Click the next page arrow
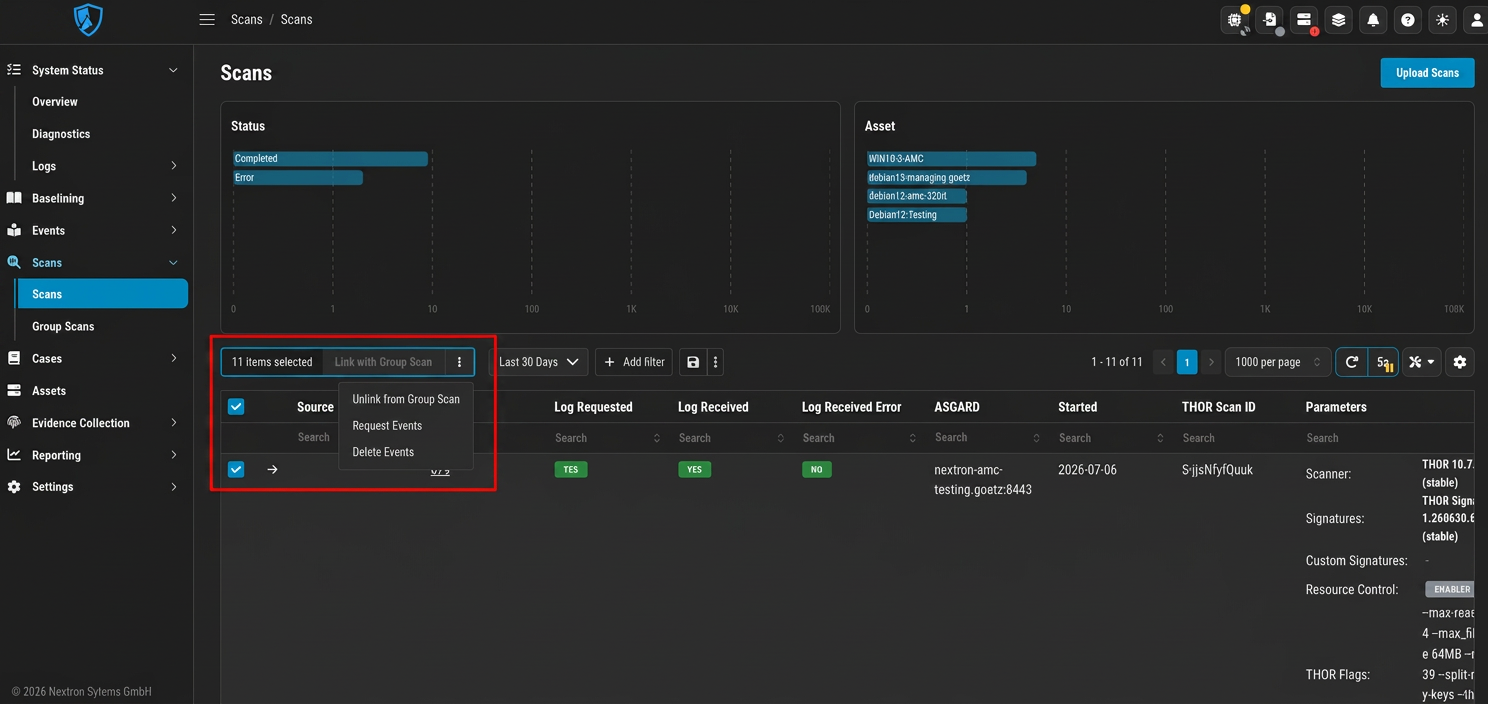This screenshot has height=704, width=1488. [1211, 362]
